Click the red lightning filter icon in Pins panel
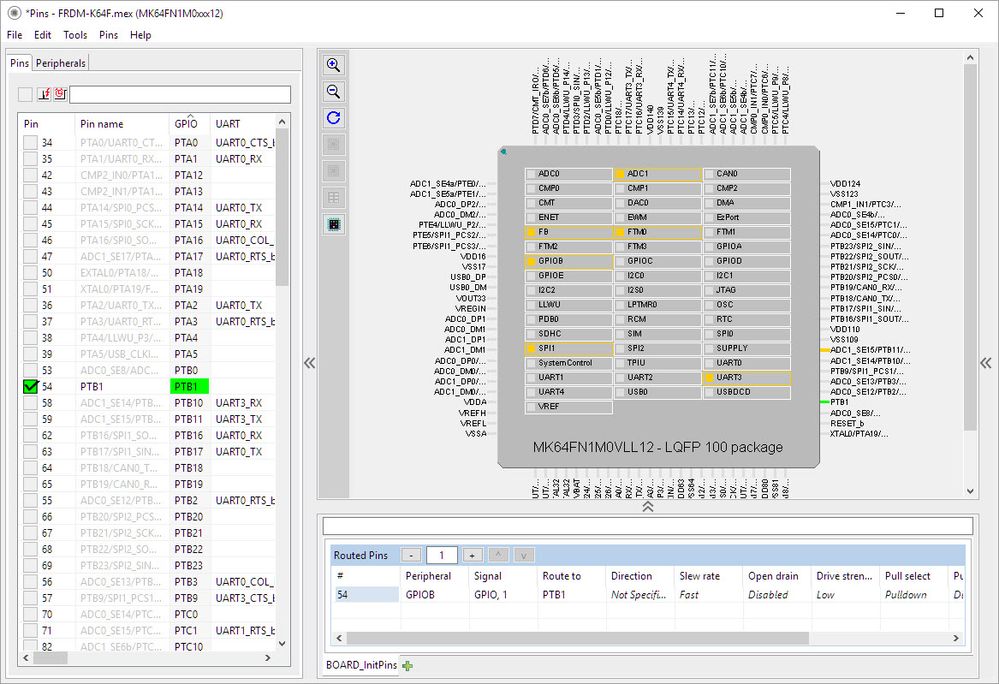 43,94
